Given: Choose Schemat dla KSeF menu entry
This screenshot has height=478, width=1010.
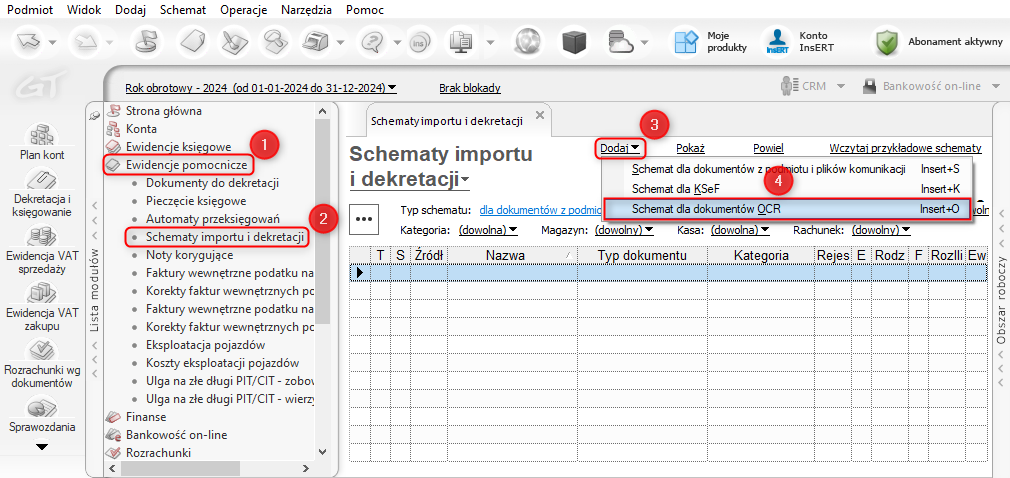Looking at the screenshot, I should click(x=789, y=189).
